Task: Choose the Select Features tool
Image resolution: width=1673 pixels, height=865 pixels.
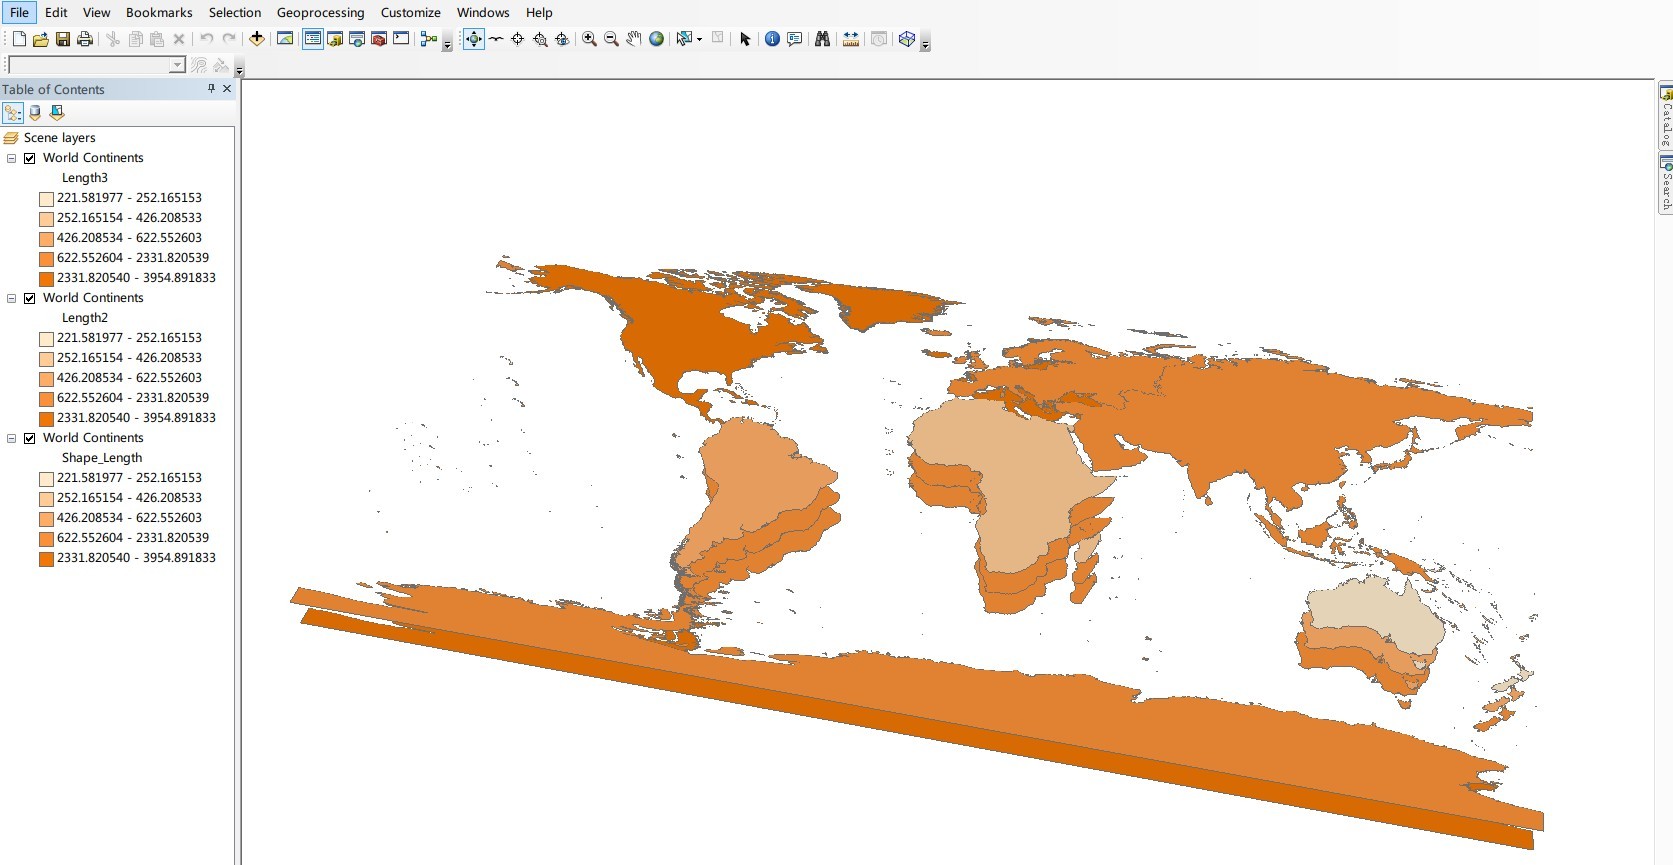Action: 684,39
